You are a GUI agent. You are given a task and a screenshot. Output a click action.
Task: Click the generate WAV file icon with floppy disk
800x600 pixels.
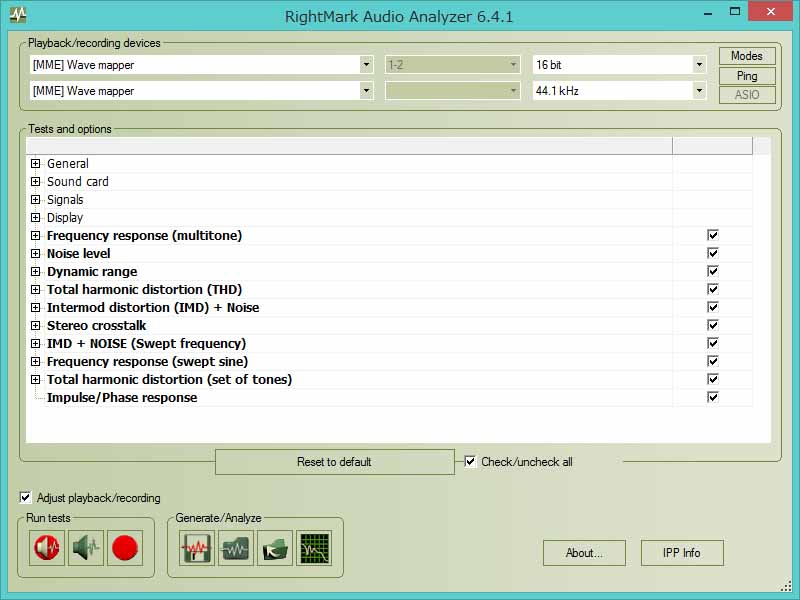coord(197,548)
